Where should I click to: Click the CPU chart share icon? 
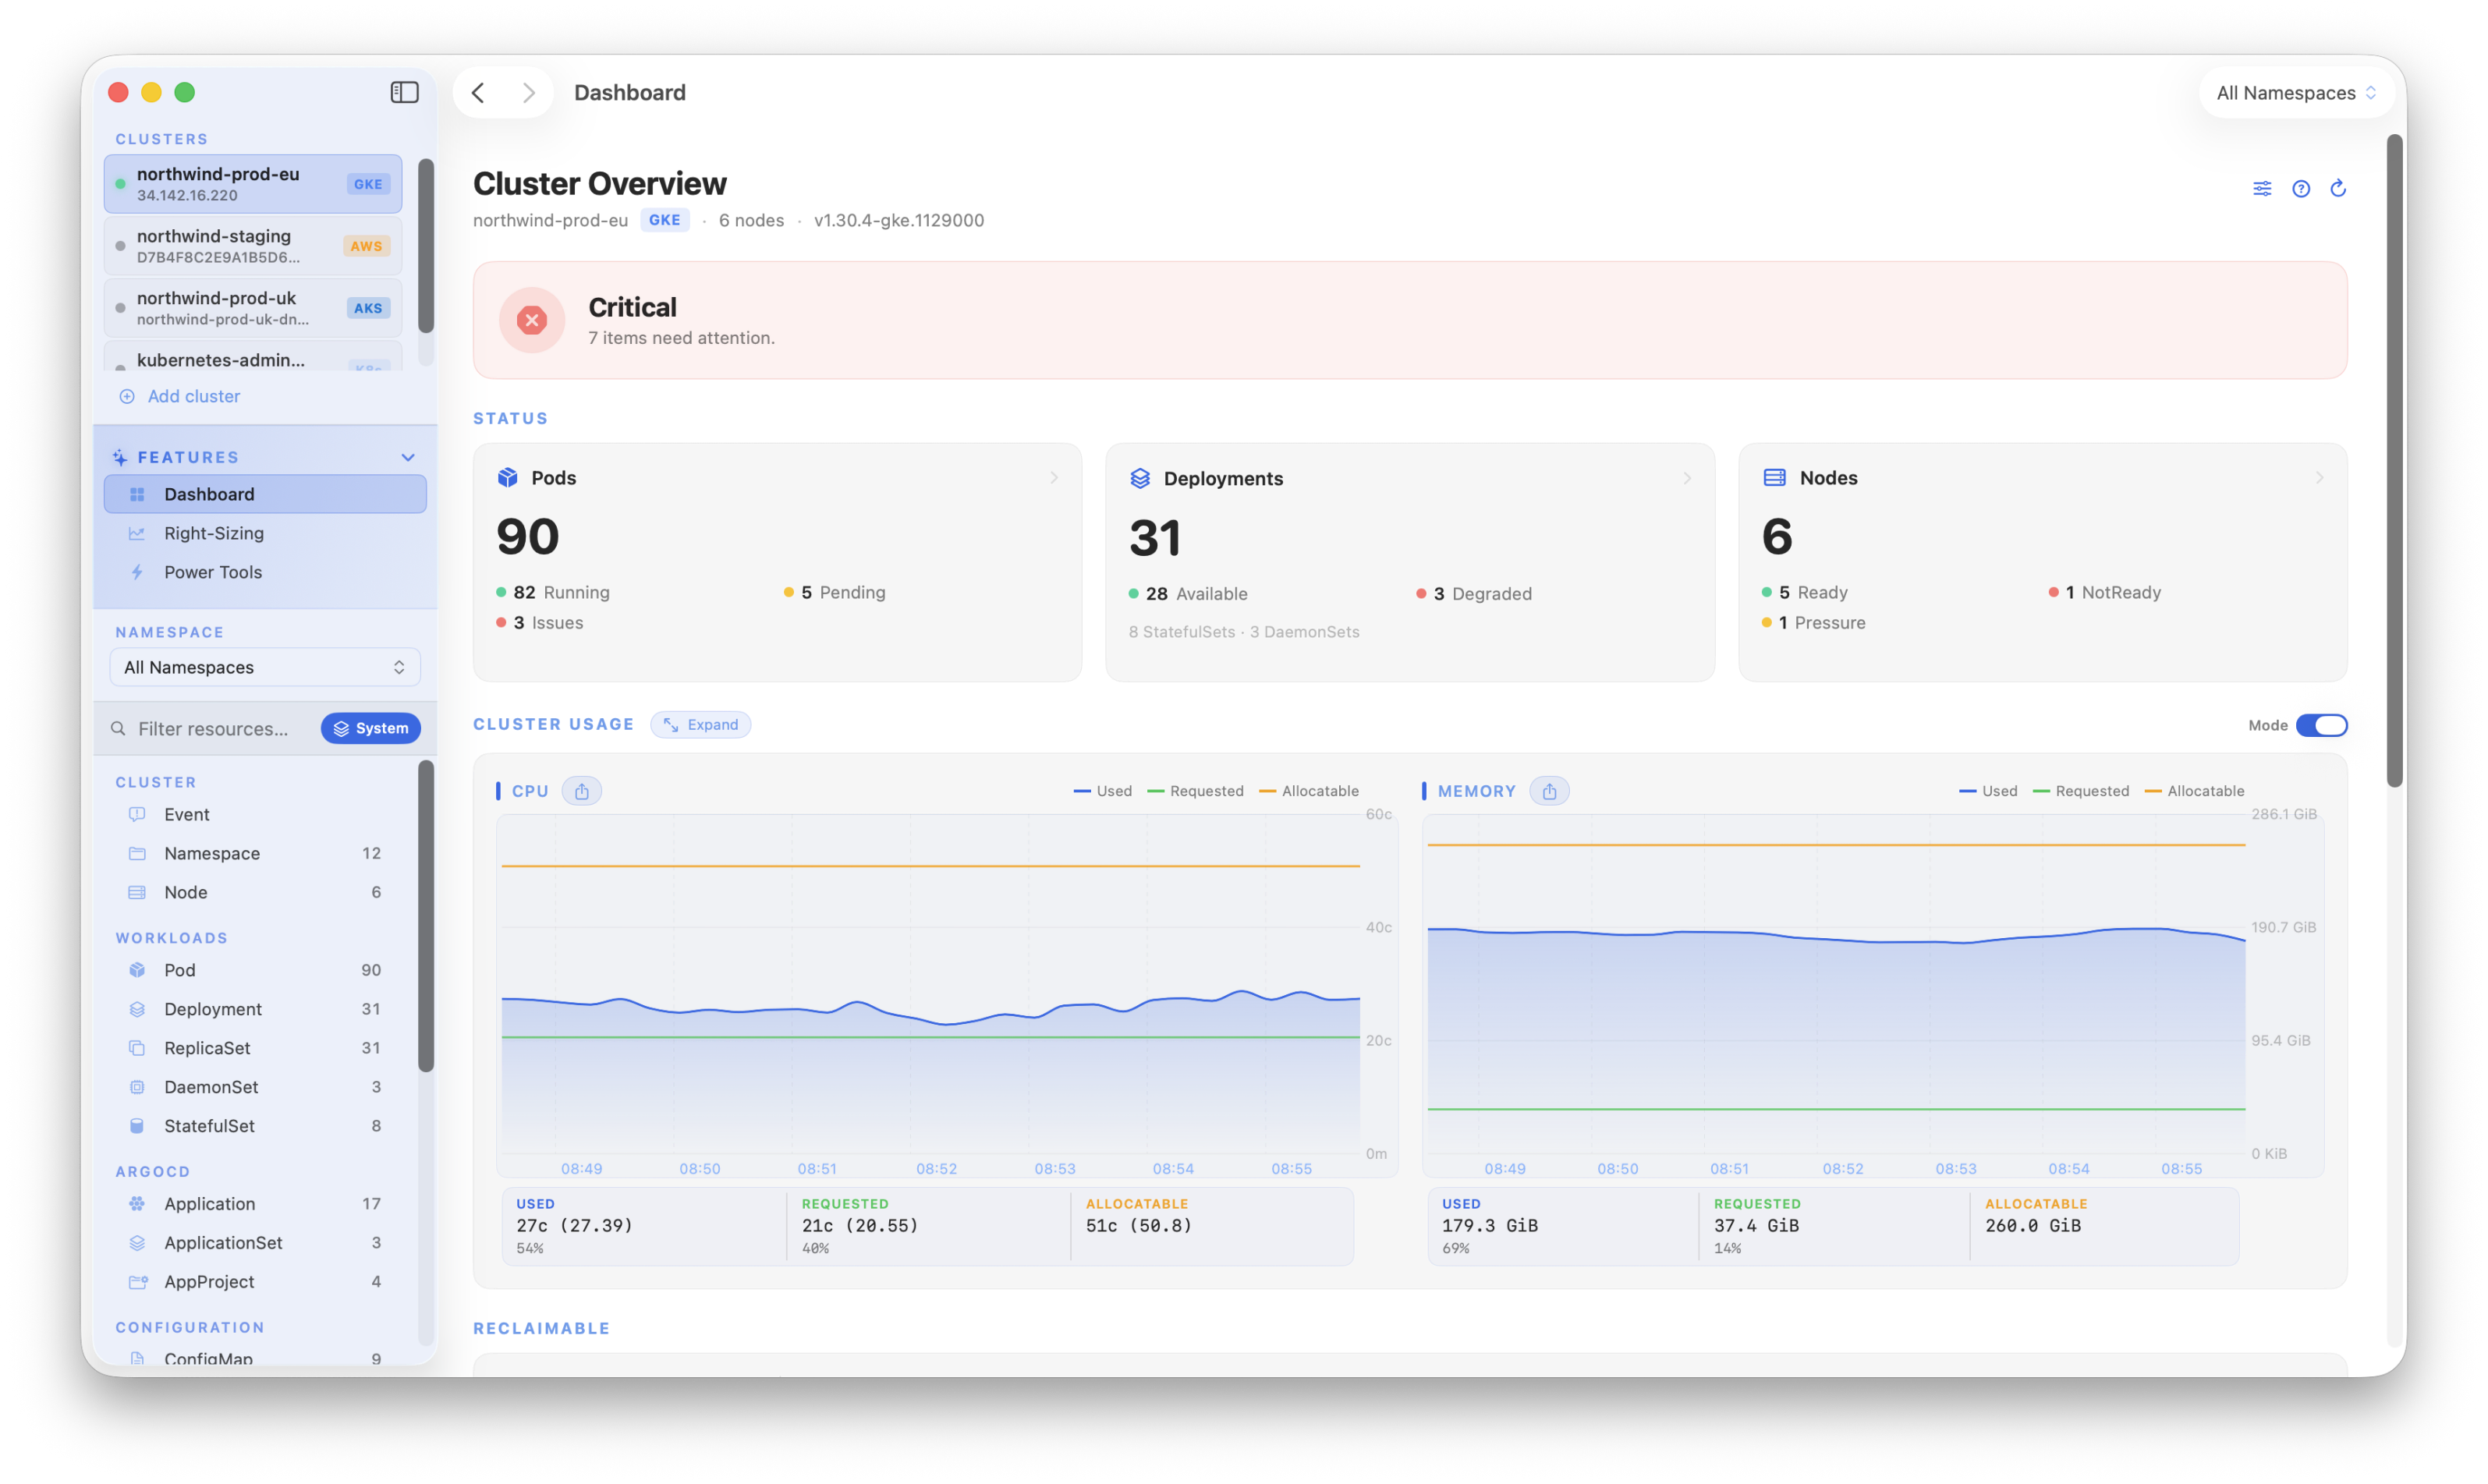[x=582, y=791]
